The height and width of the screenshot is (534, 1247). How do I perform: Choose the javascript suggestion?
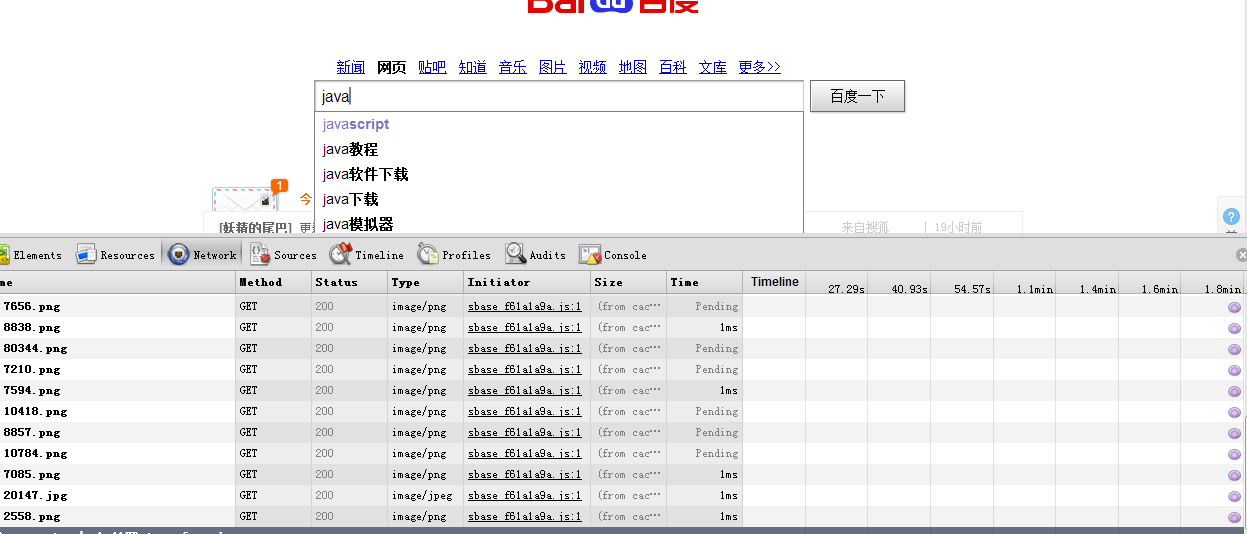[559, 124]
